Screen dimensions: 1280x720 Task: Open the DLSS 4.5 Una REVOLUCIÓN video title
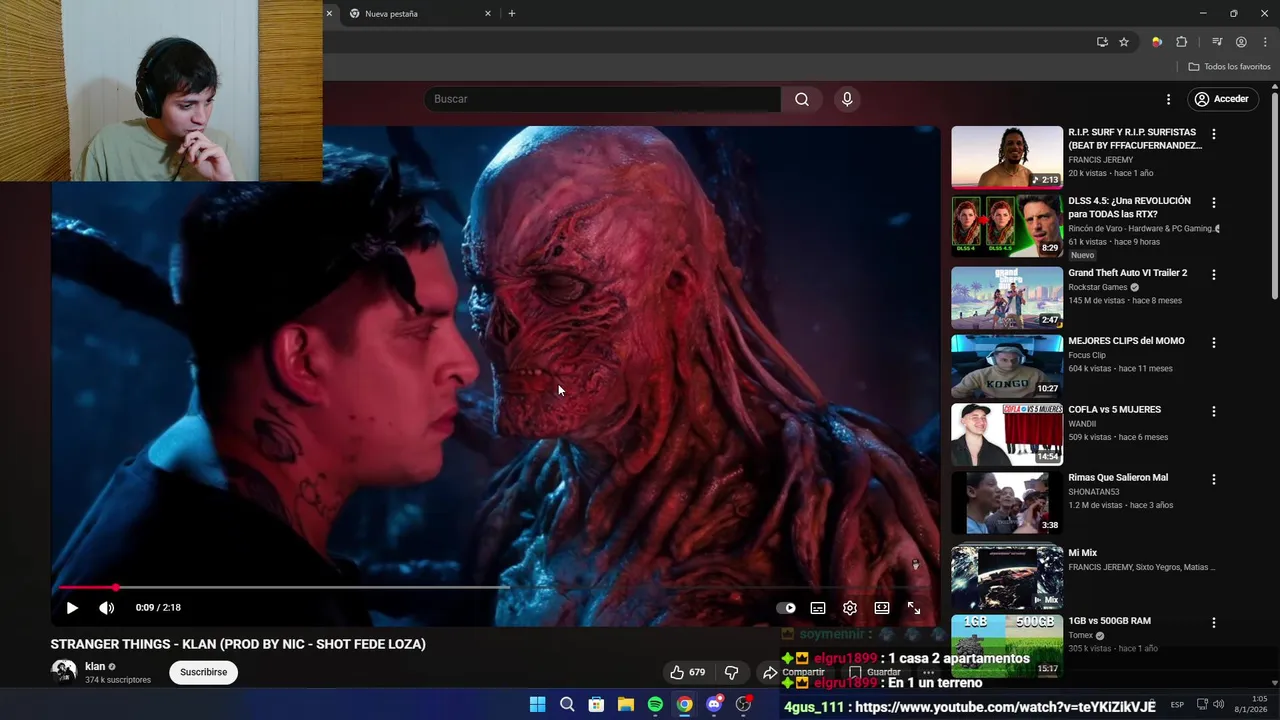pos(1129,207)
